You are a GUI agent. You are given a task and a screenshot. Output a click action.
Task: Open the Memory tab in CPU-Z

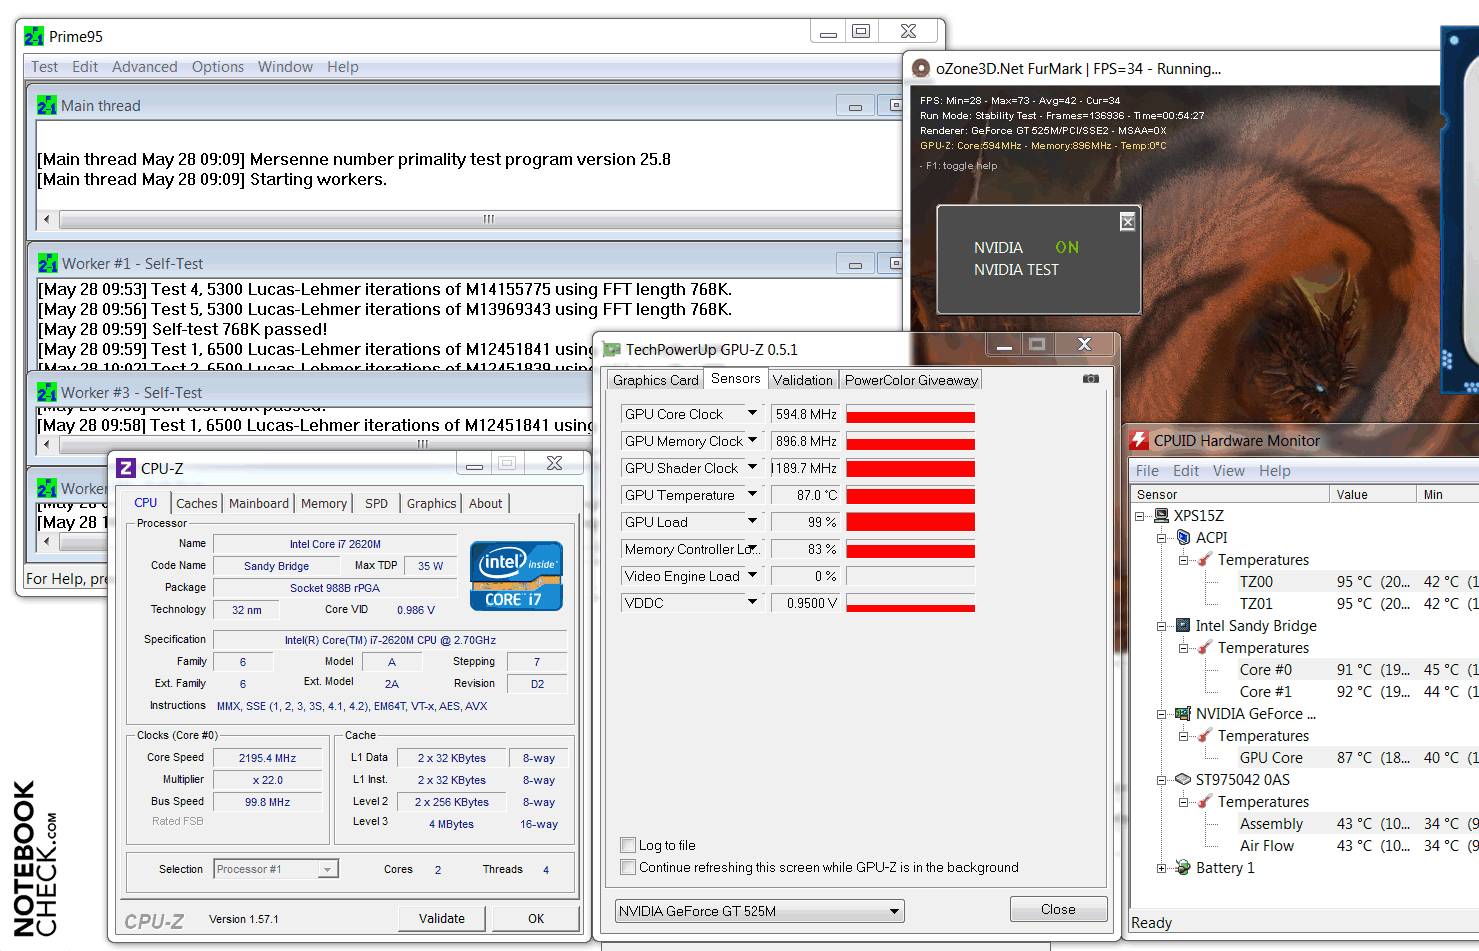[324, 504]
